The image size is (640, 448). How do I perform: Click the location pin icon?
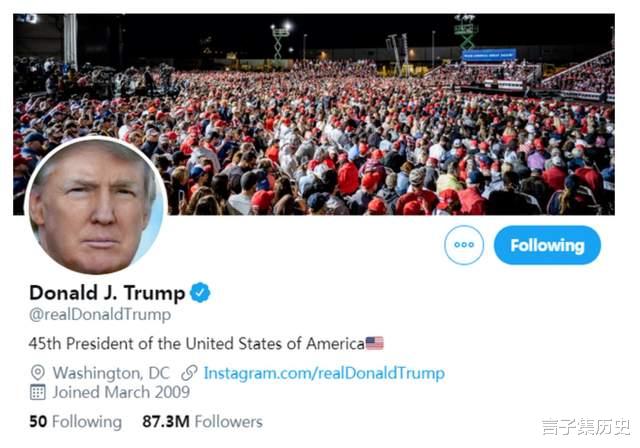[x=38, y=373]
